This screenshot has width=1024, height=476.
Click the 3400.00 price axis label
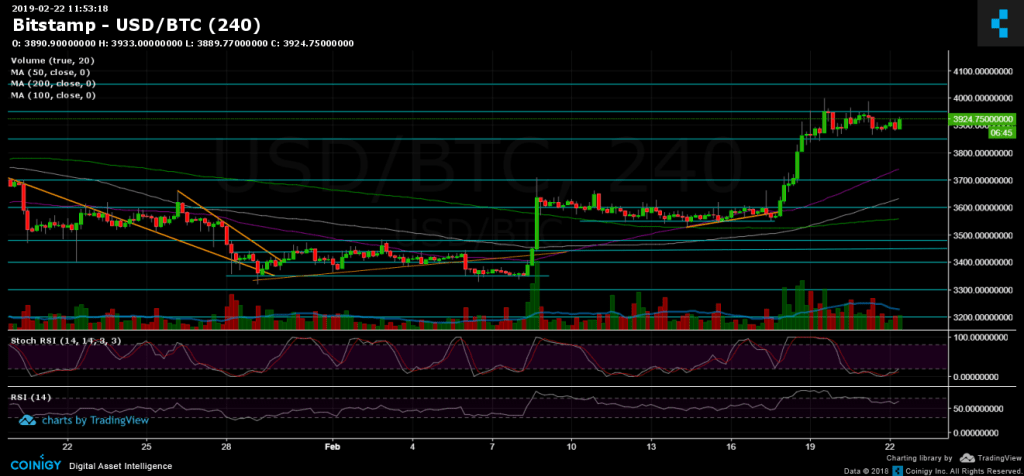[983, 263]
